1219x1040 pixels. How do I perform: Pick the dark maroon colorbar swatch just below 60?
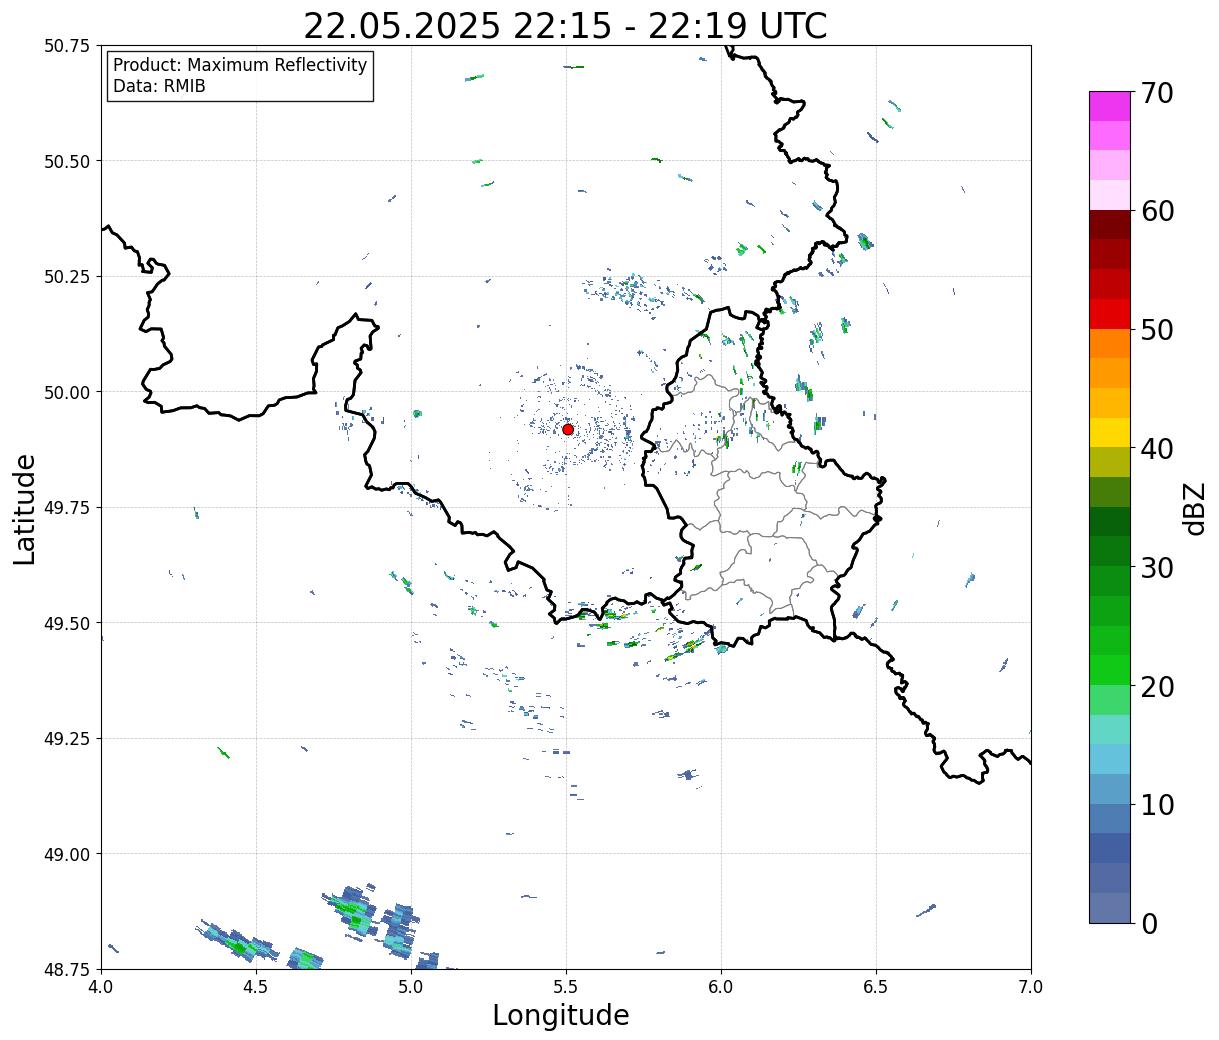coord(1110,225)
